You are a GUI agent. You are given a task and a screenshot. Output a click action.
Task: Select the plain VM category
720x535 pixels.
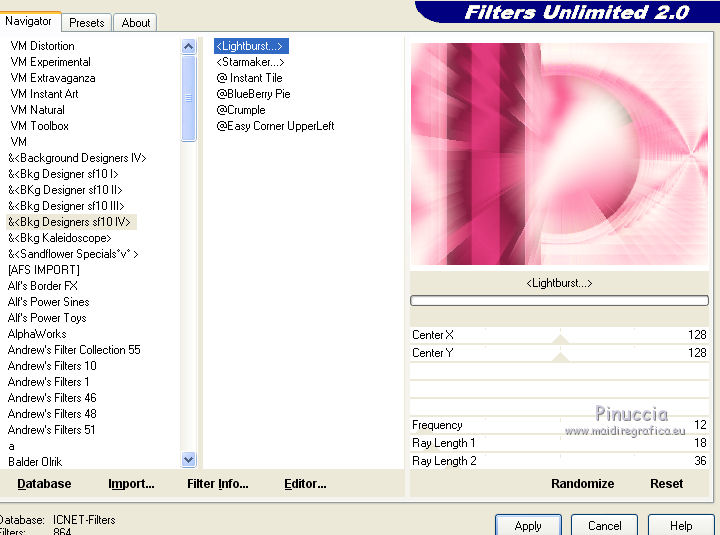tap(18, 142)
